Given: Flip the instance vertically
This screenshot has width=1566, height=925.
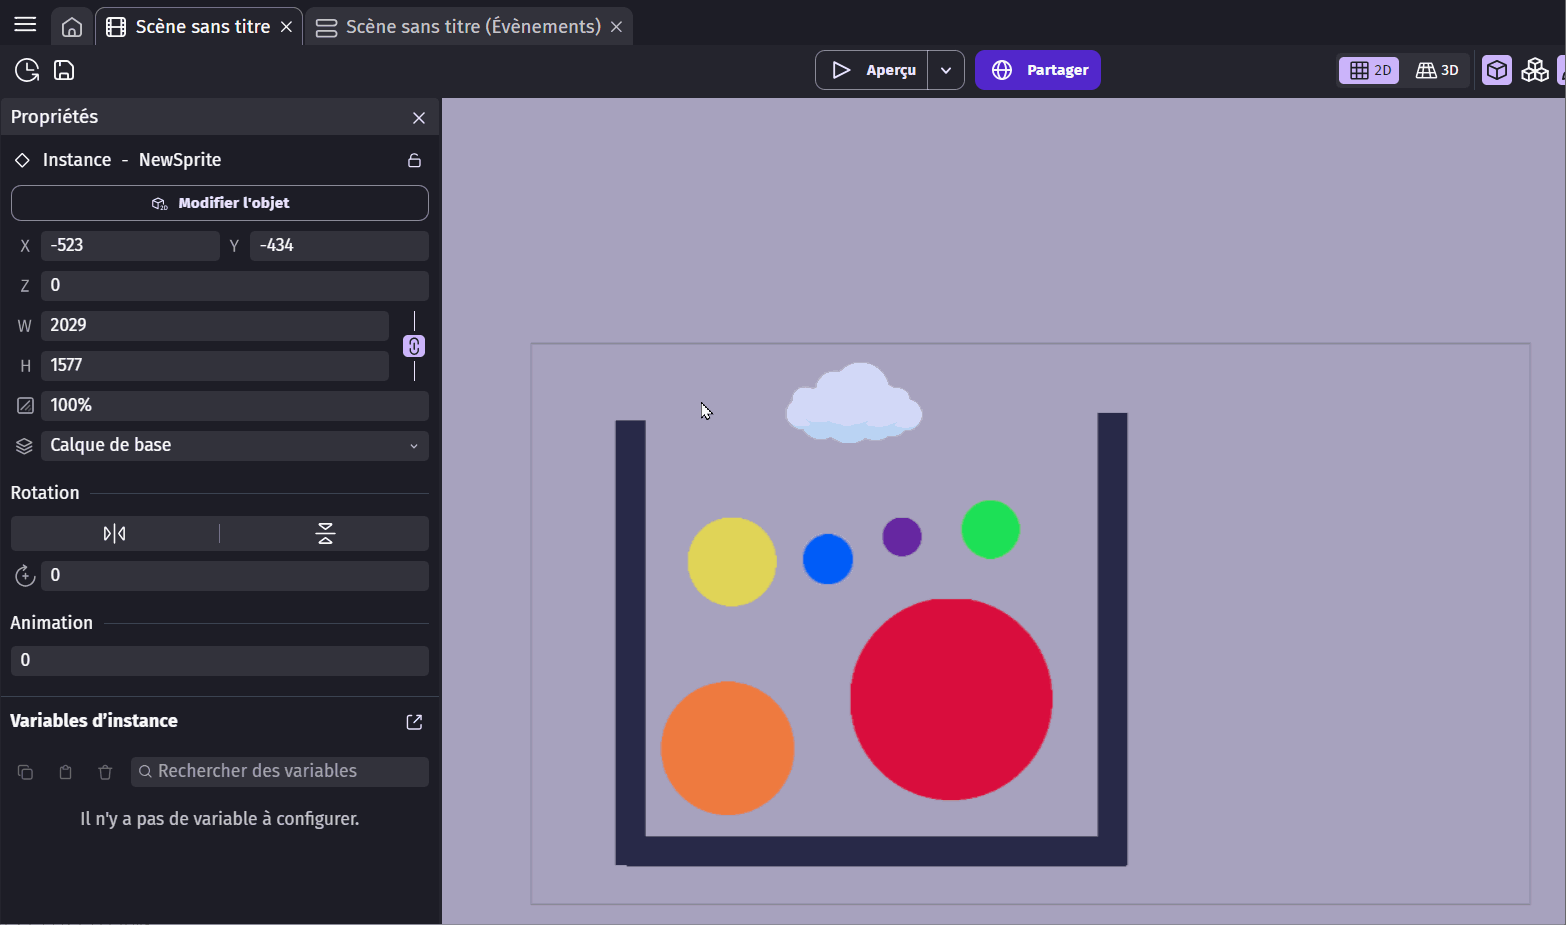Looking at the screenshot, I should coord(325,534).
